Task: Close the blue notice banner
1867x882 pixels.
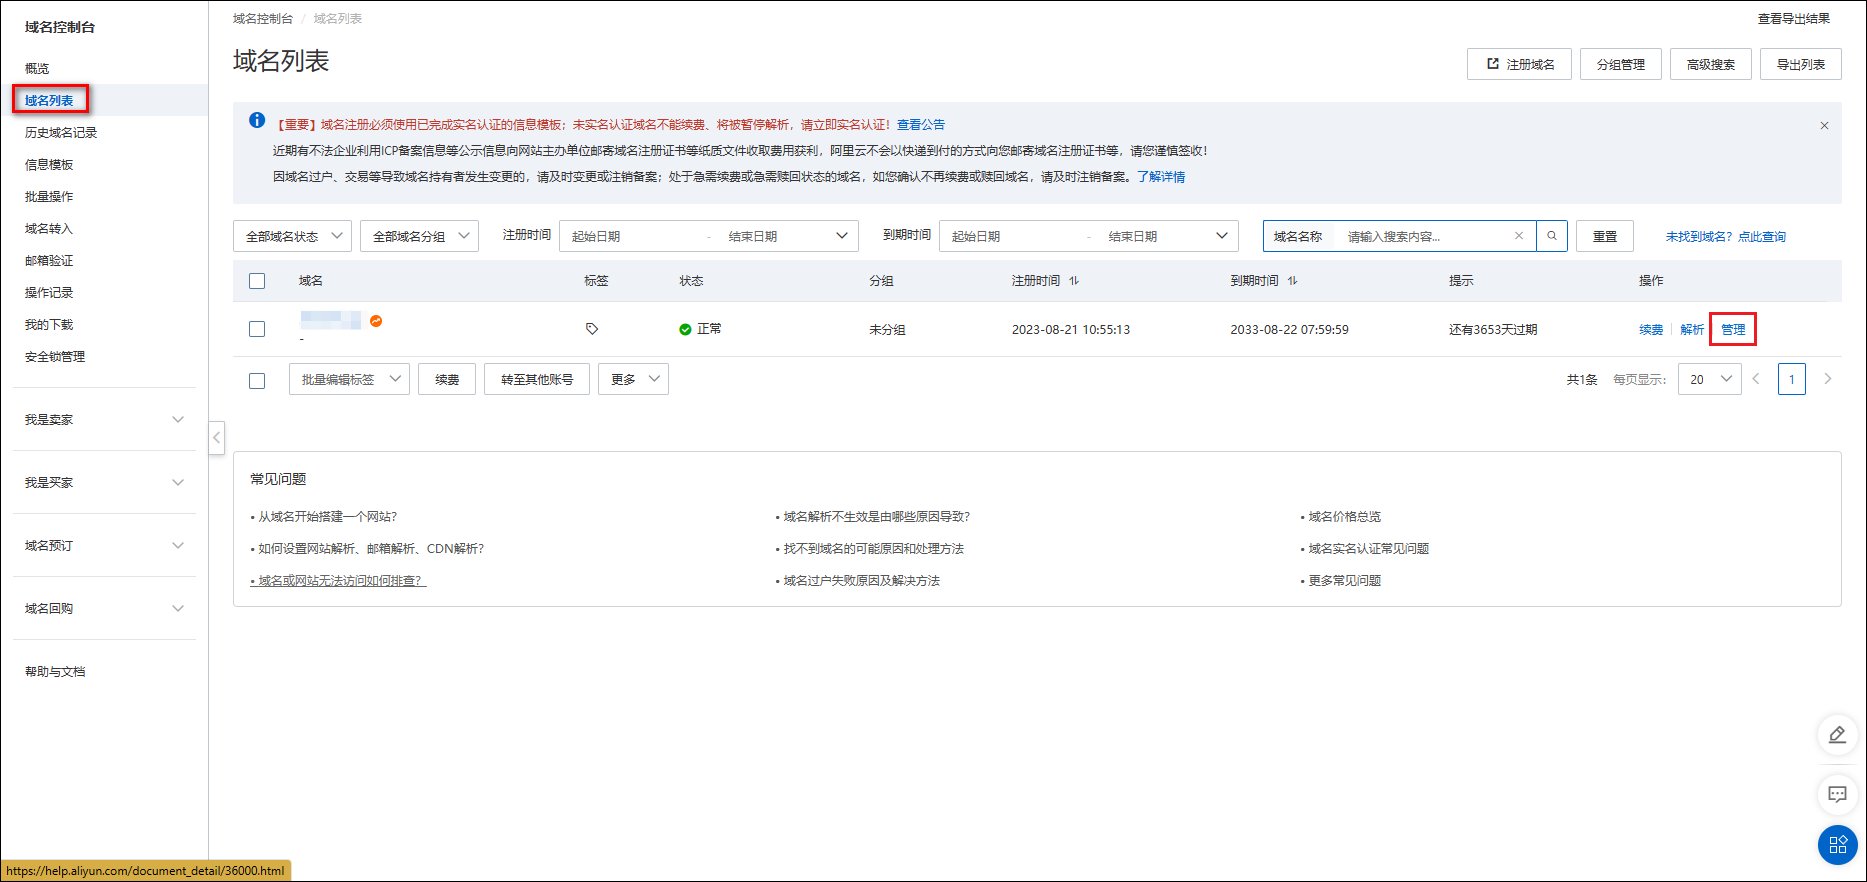Action: coord(1824,126)
